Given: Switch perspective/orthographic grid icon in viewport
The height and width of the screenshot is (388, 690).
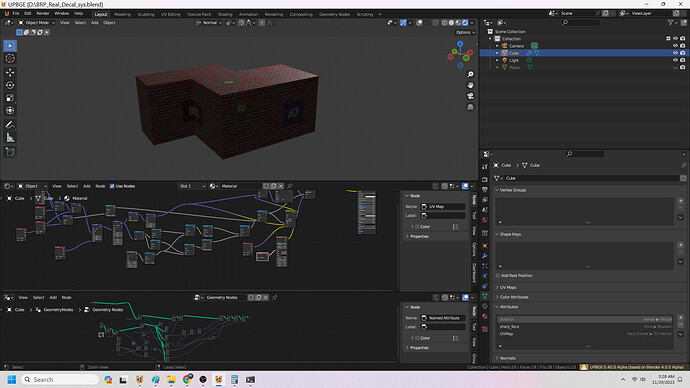Looking at the screenshot, I should (x=470, y=107).
